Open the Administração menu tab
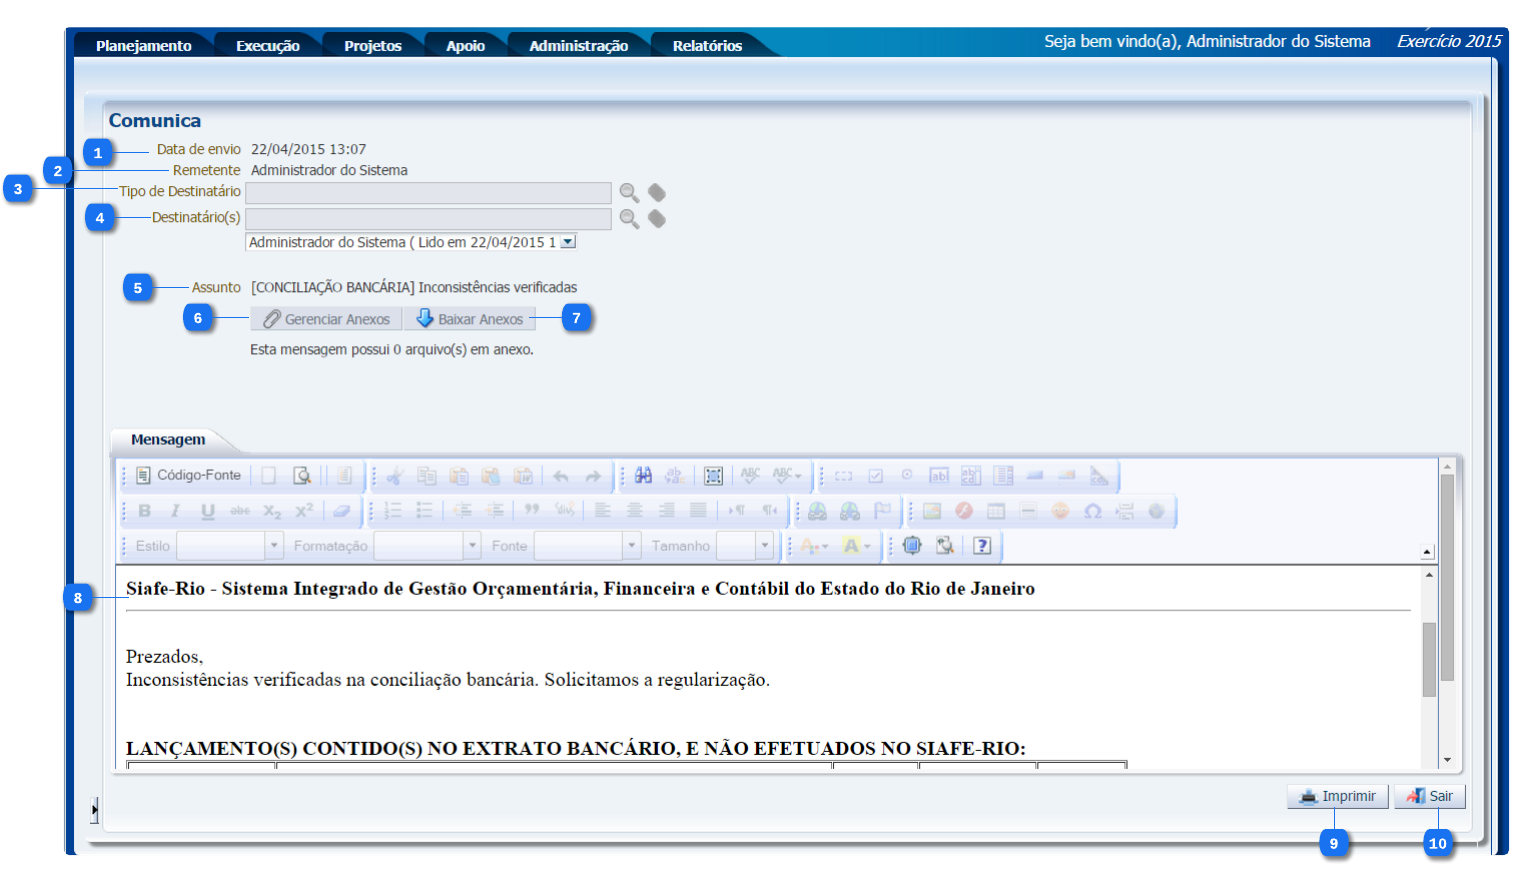 coord(578,46)
